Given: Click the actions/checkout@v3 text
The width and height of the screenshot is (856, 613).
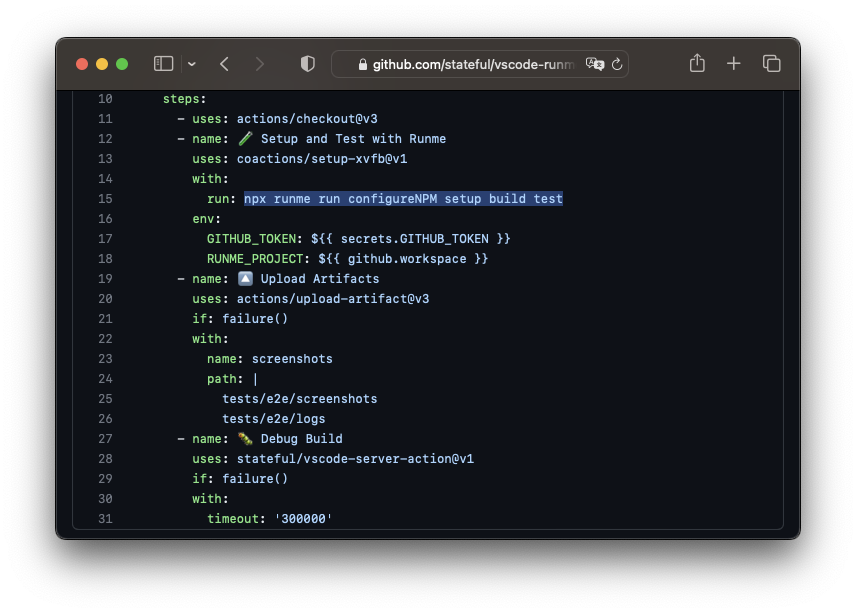Looking at the screenshot, I should pos(307,119).
